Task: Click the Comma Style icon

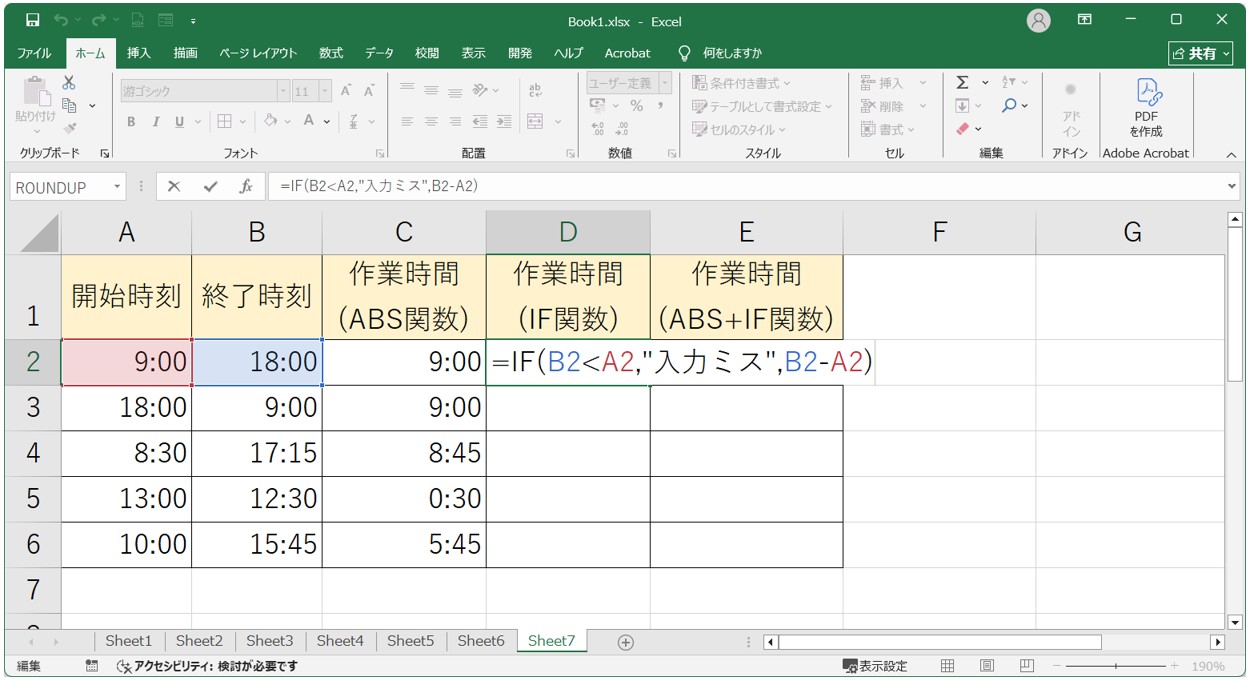Action: [660, 105]
